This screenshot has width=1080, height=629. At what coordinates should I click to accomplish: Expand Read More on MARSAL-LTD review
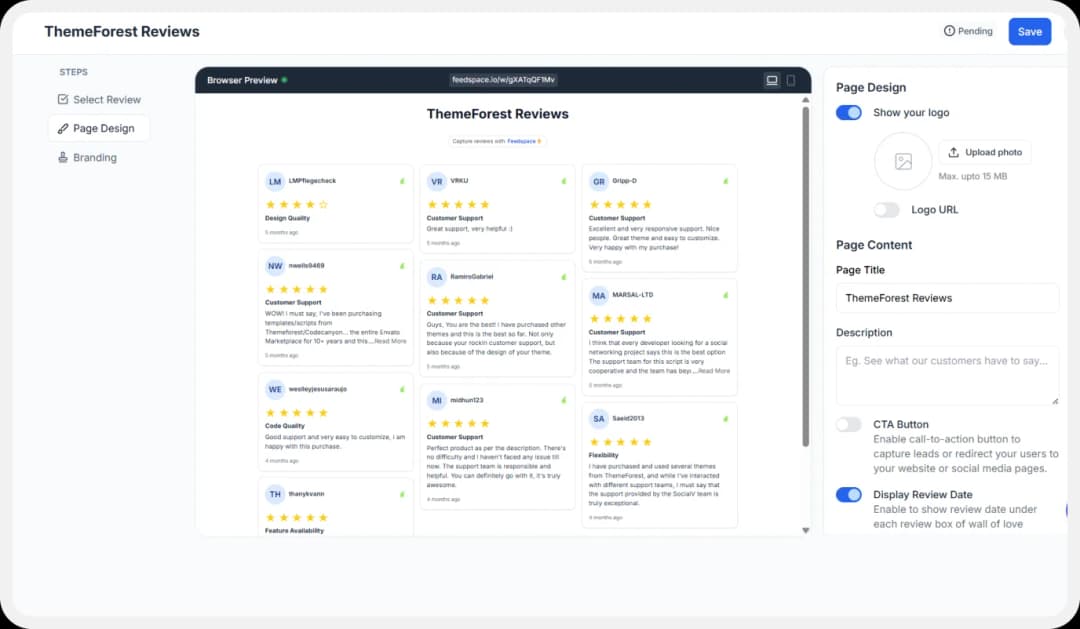tap(714, 371)
